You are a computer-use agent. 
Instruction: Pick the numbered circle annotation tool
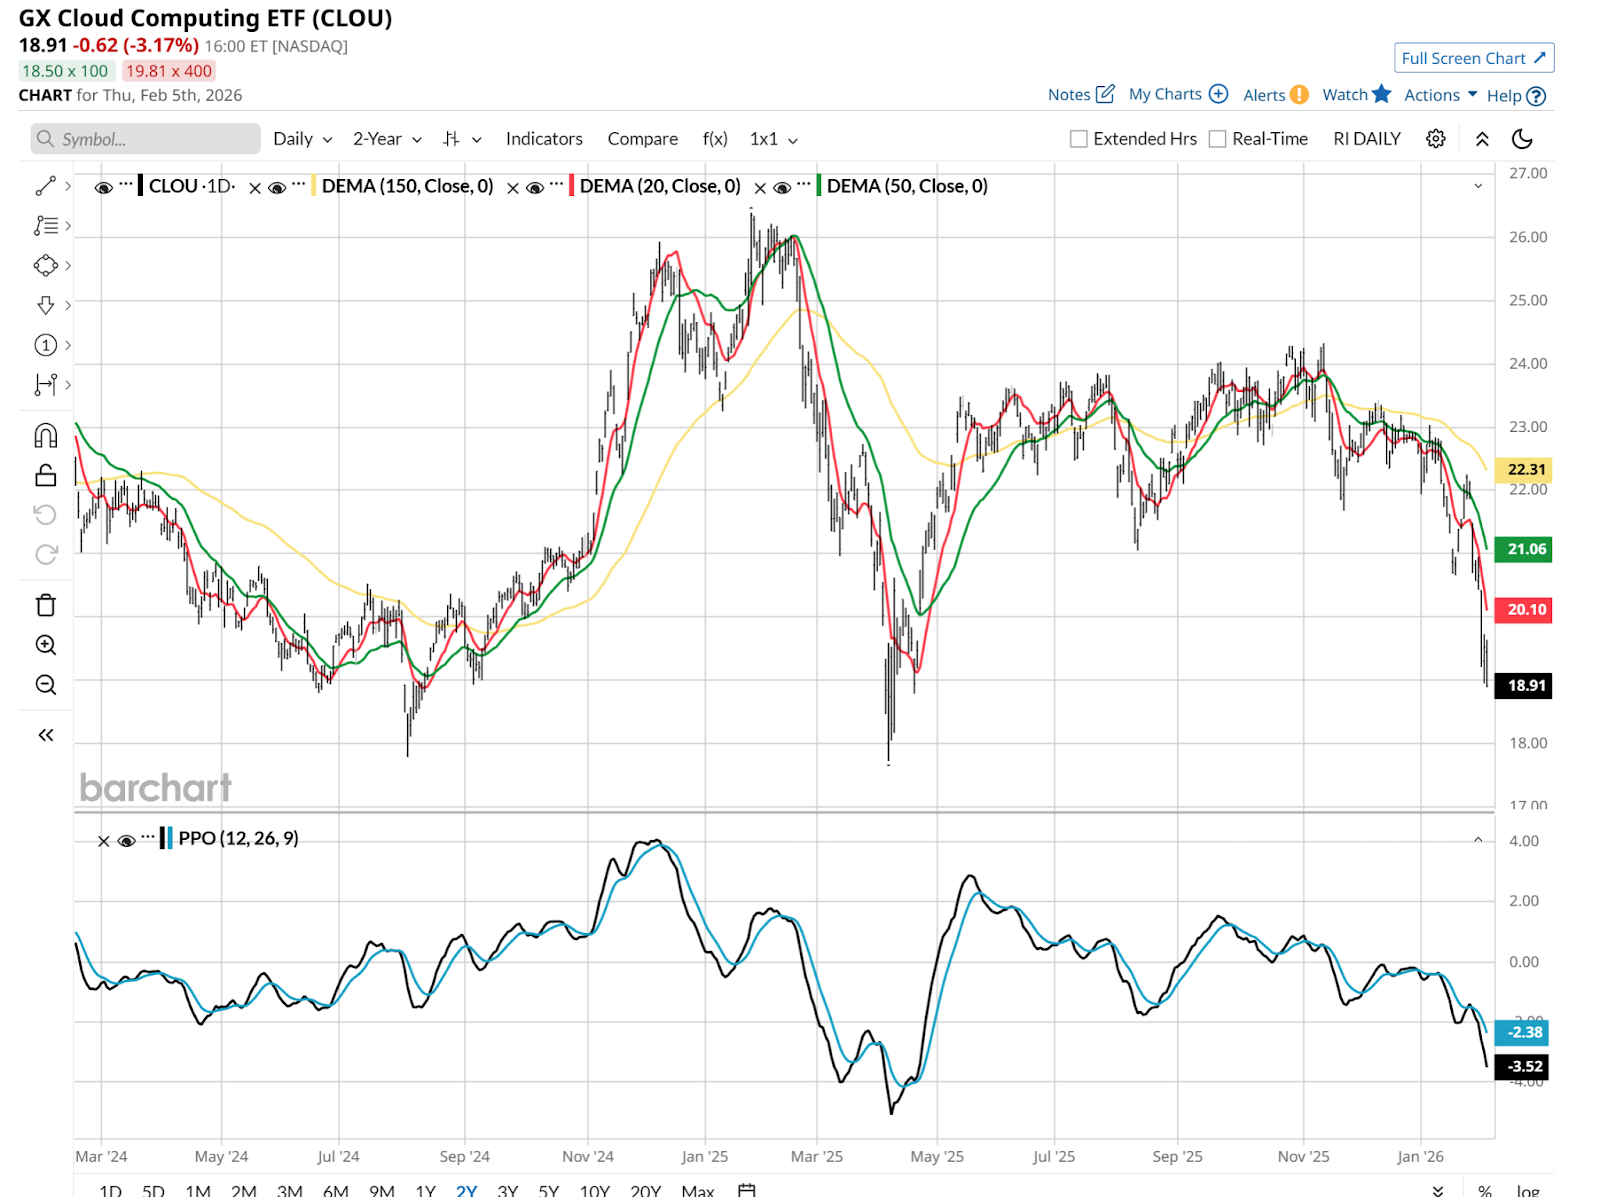click(46, 345)
